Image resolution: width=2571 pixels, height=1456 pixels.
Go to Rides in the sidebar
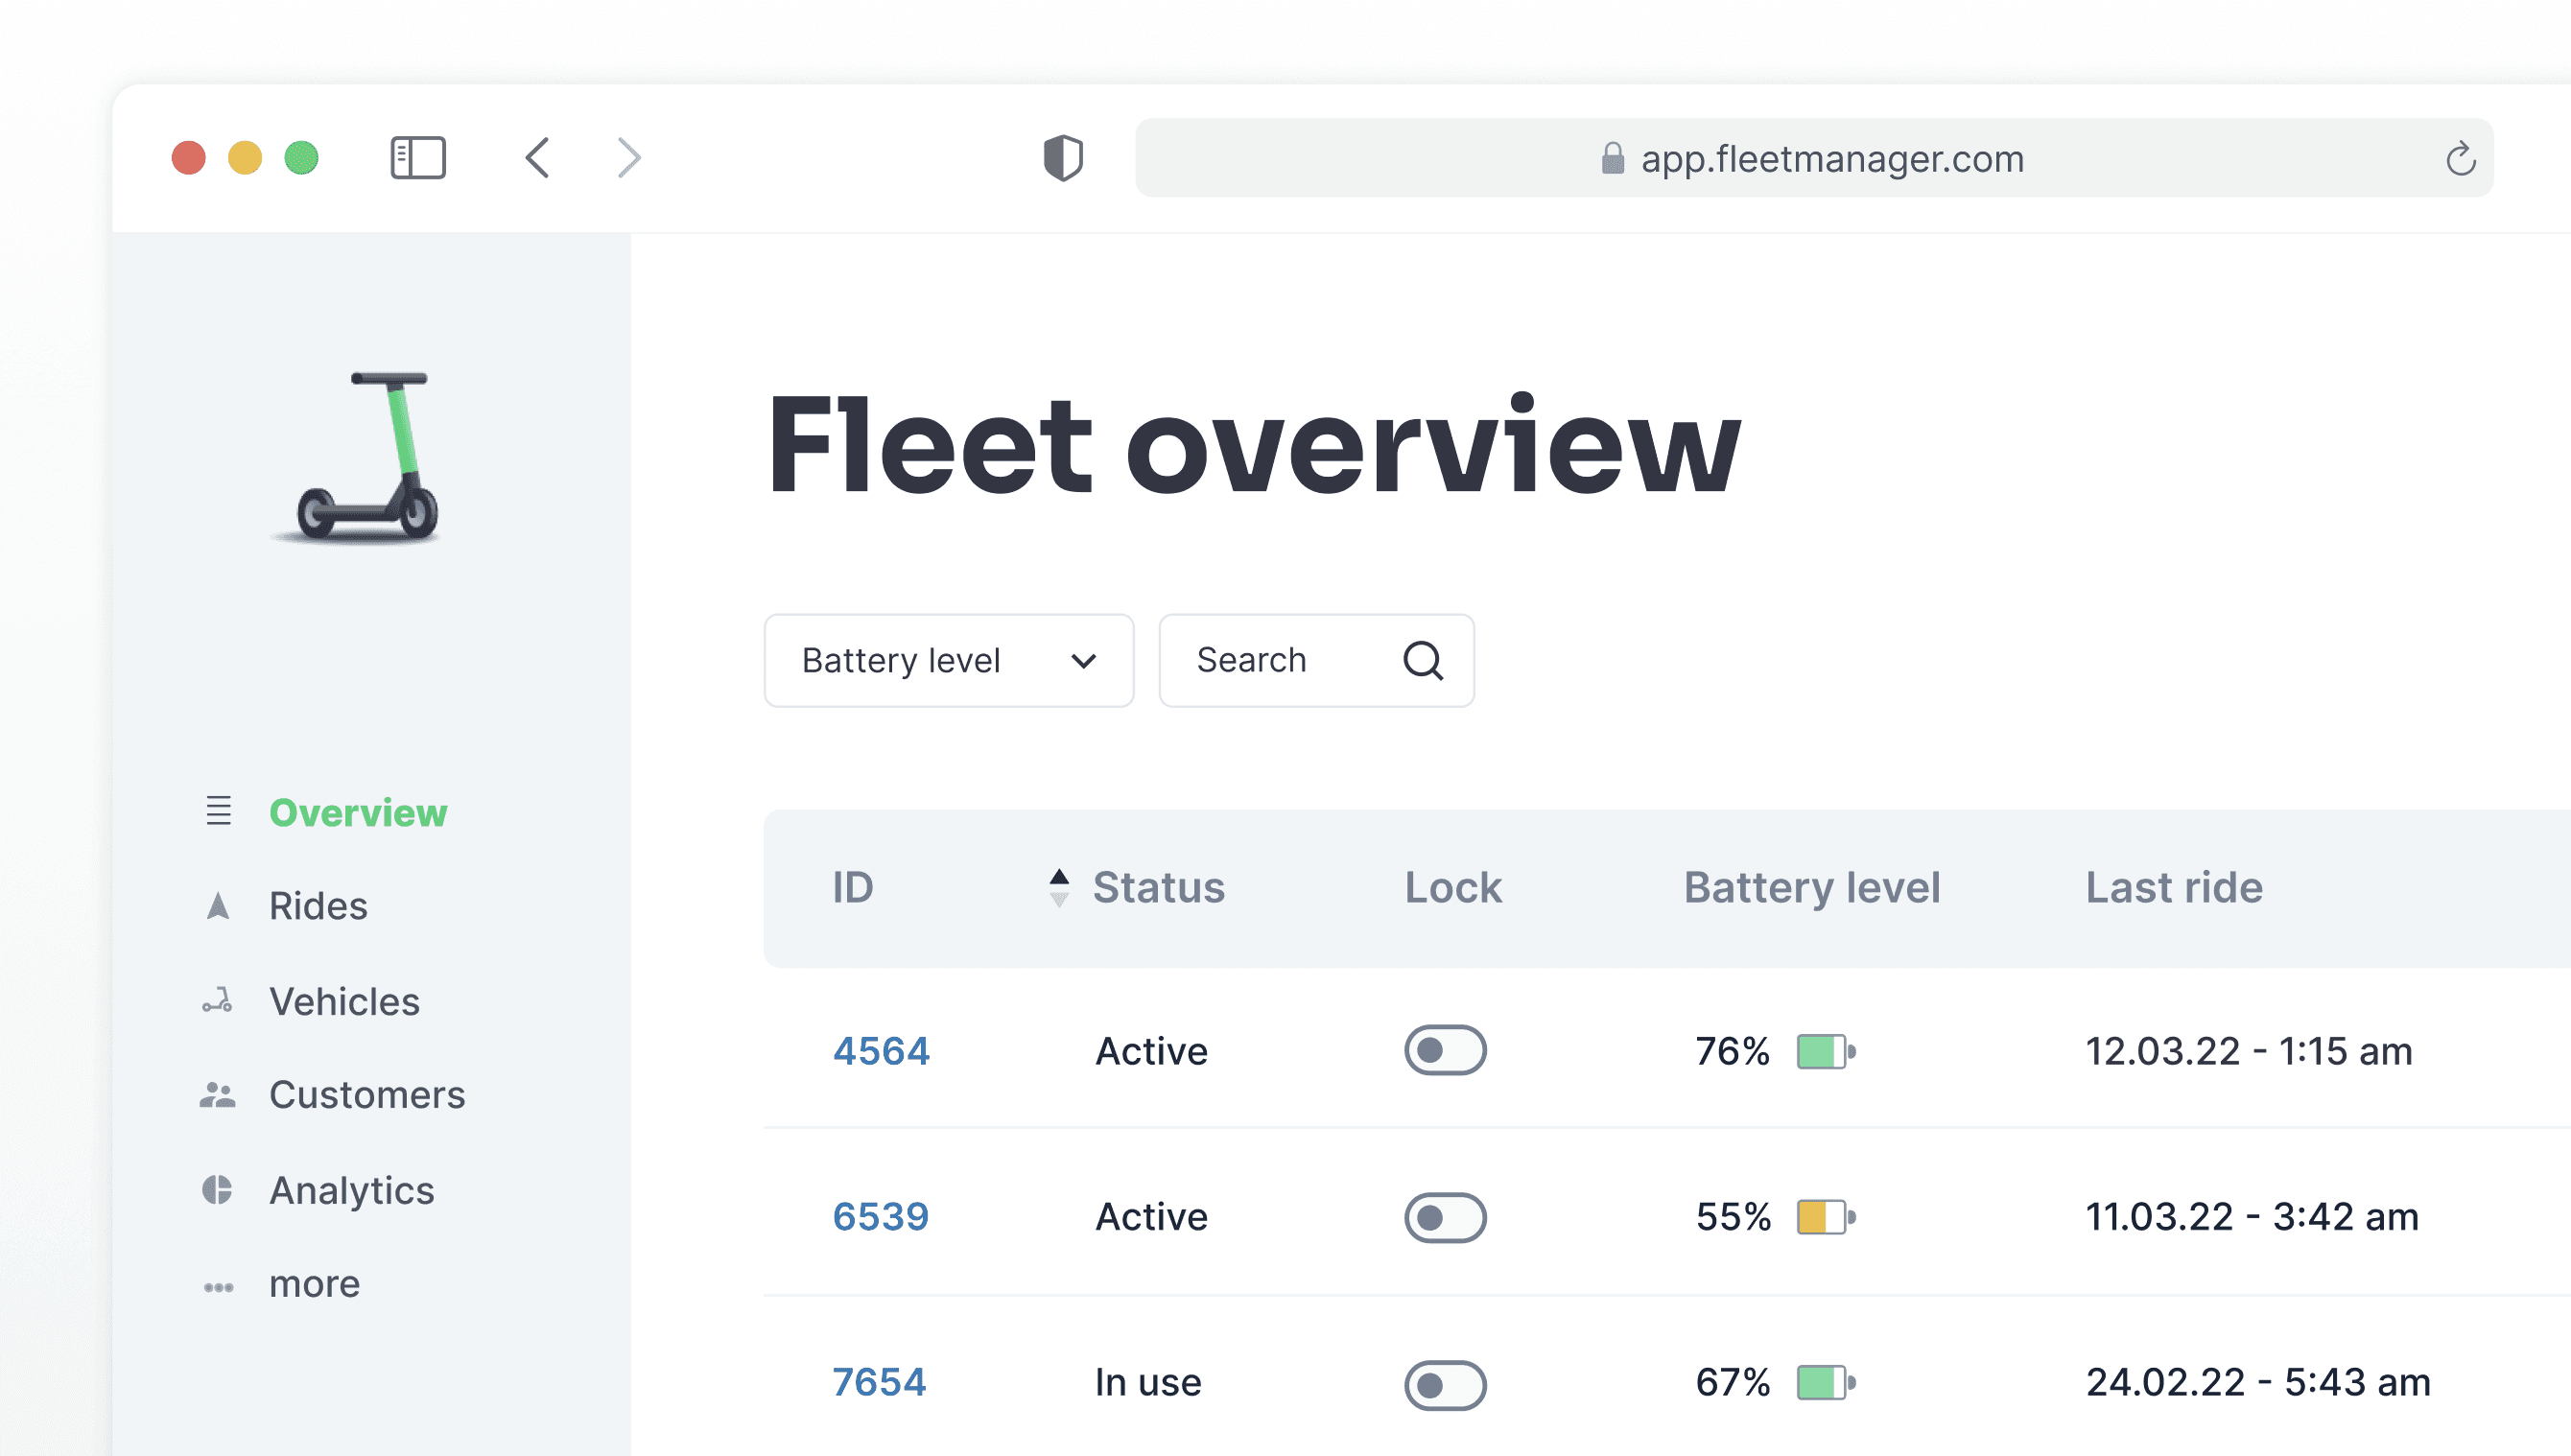point(317,906)
